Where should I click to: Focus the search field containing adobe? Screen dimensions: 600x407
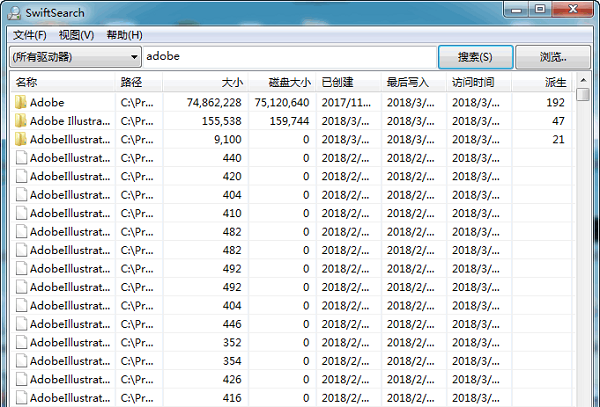290,57
